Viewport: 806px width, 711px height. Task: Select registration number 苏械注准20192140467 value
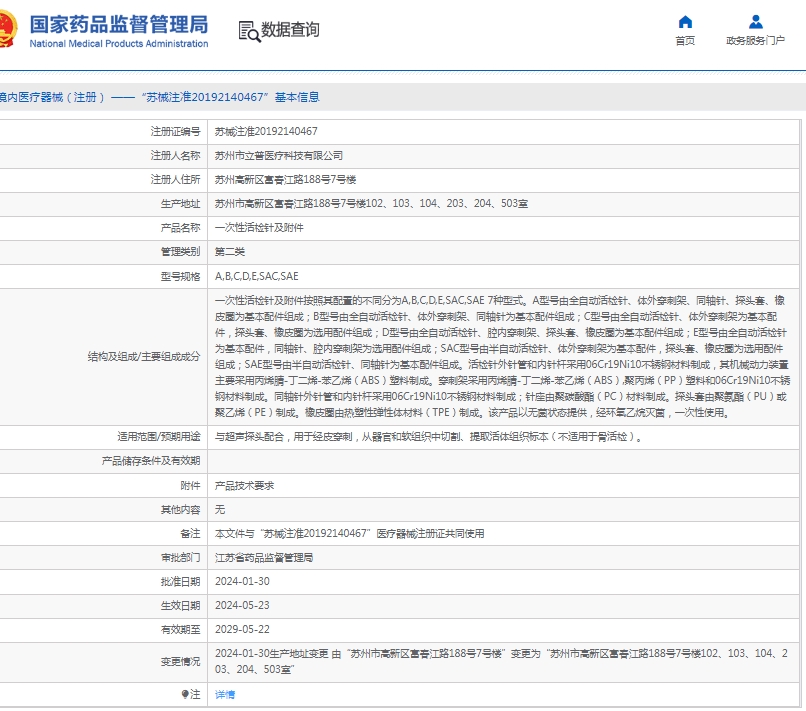click(x=266, y=132)
